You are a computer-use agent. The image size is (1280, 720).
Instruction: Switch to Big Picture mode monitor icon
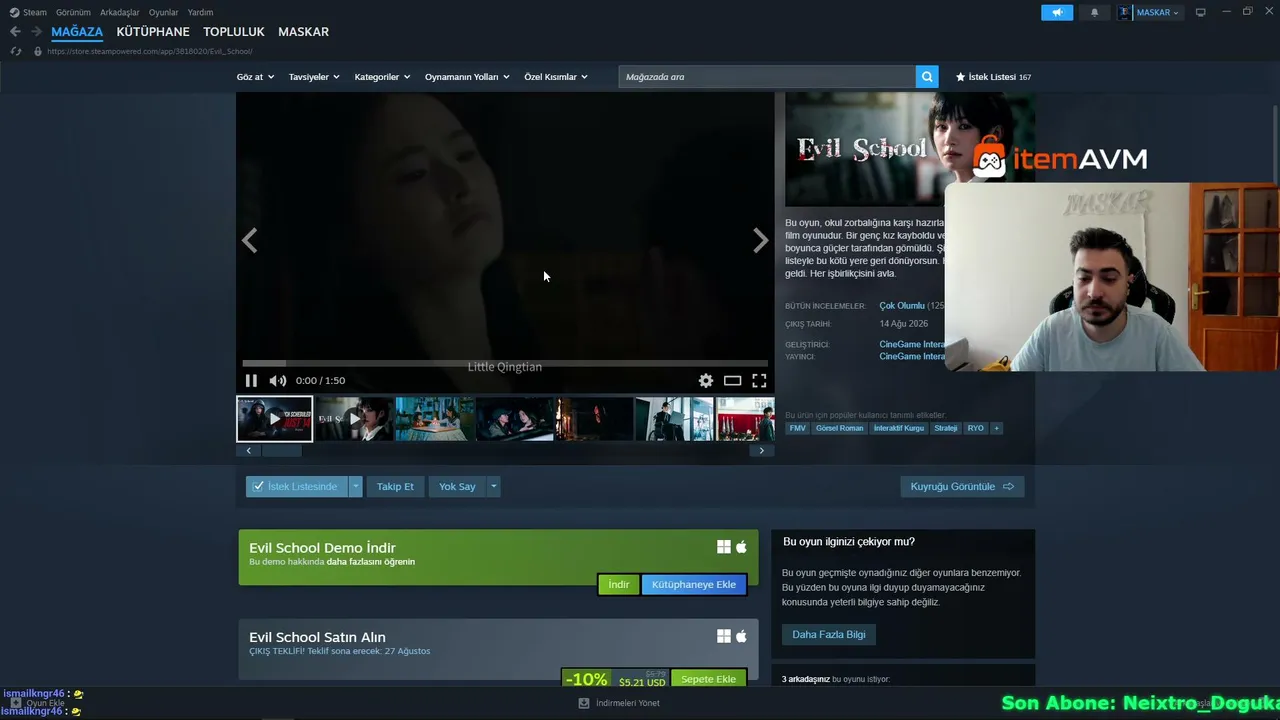[1200, 12]
